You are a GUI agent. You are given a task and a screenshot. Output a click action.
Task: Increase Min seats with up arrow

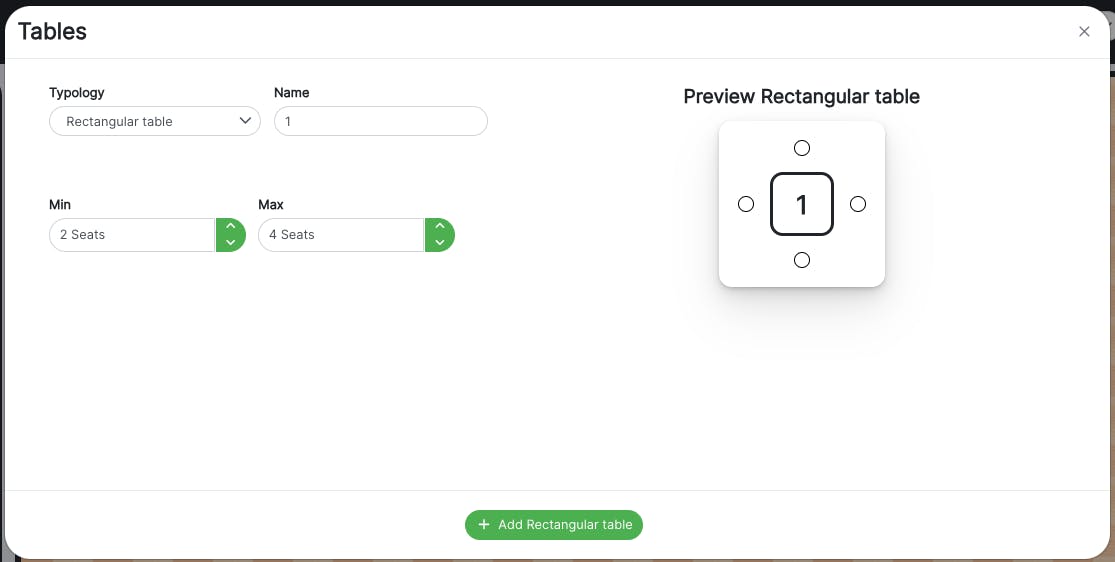[x=231, y=227]
